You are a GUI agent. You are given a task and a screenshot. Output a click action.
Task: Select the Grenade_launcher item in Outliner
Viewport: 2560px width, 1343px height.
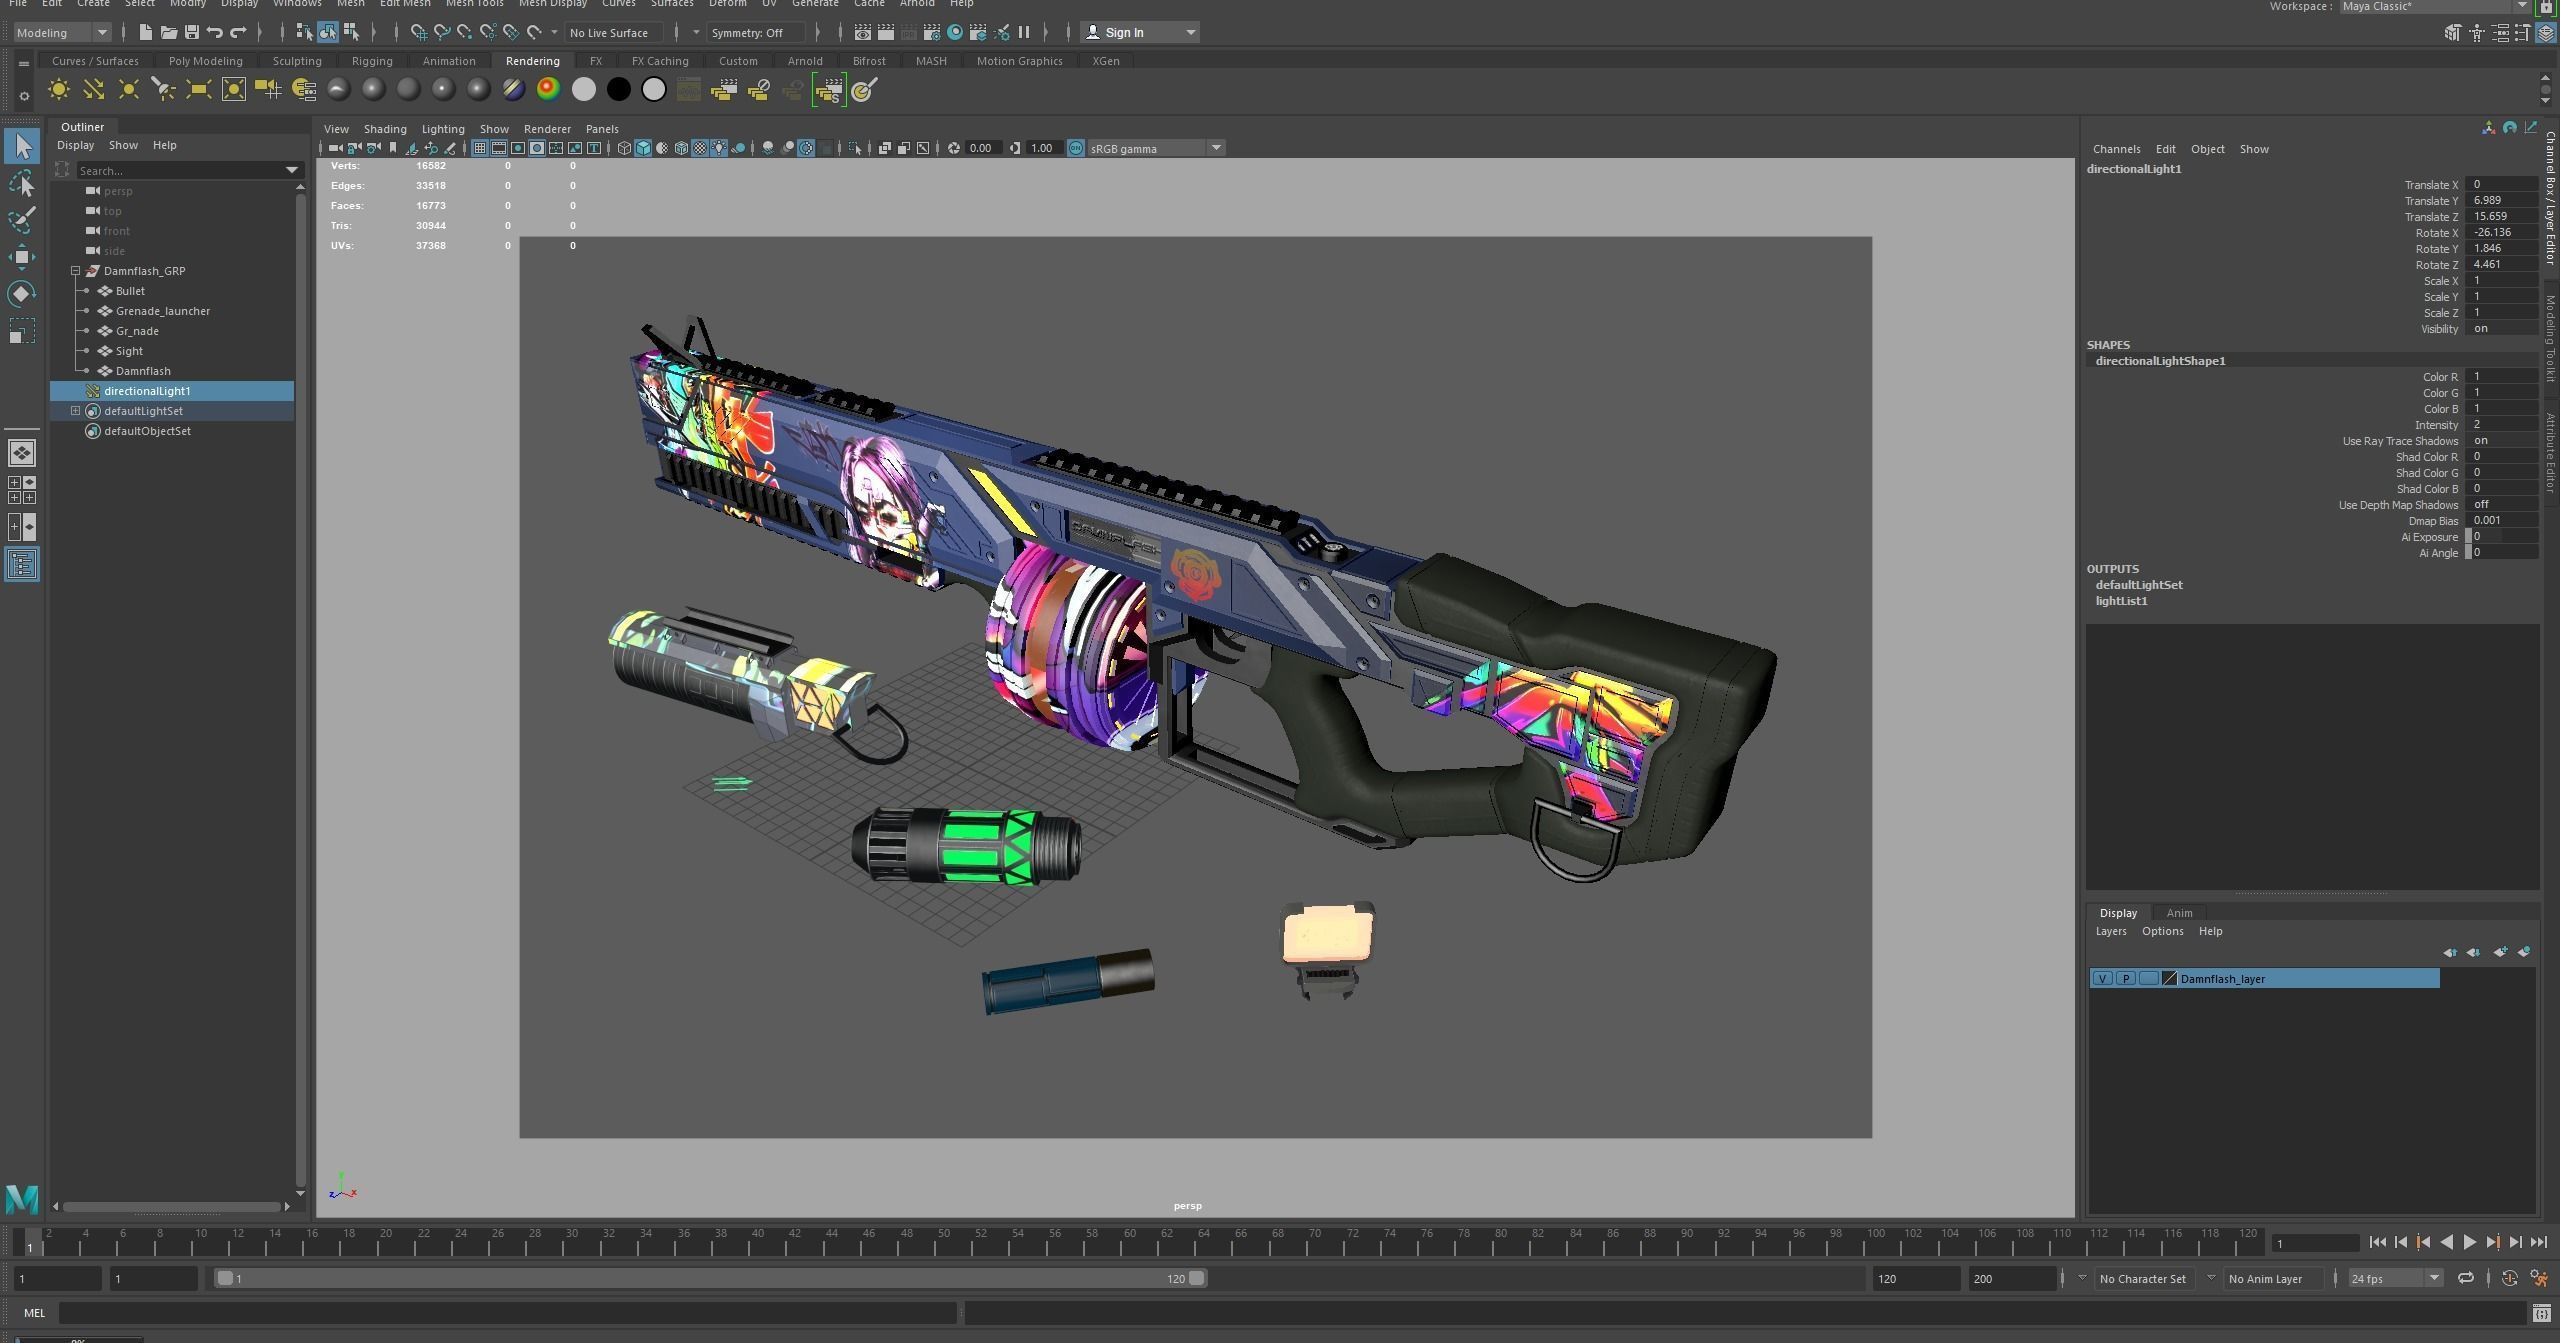pos(162,311)
